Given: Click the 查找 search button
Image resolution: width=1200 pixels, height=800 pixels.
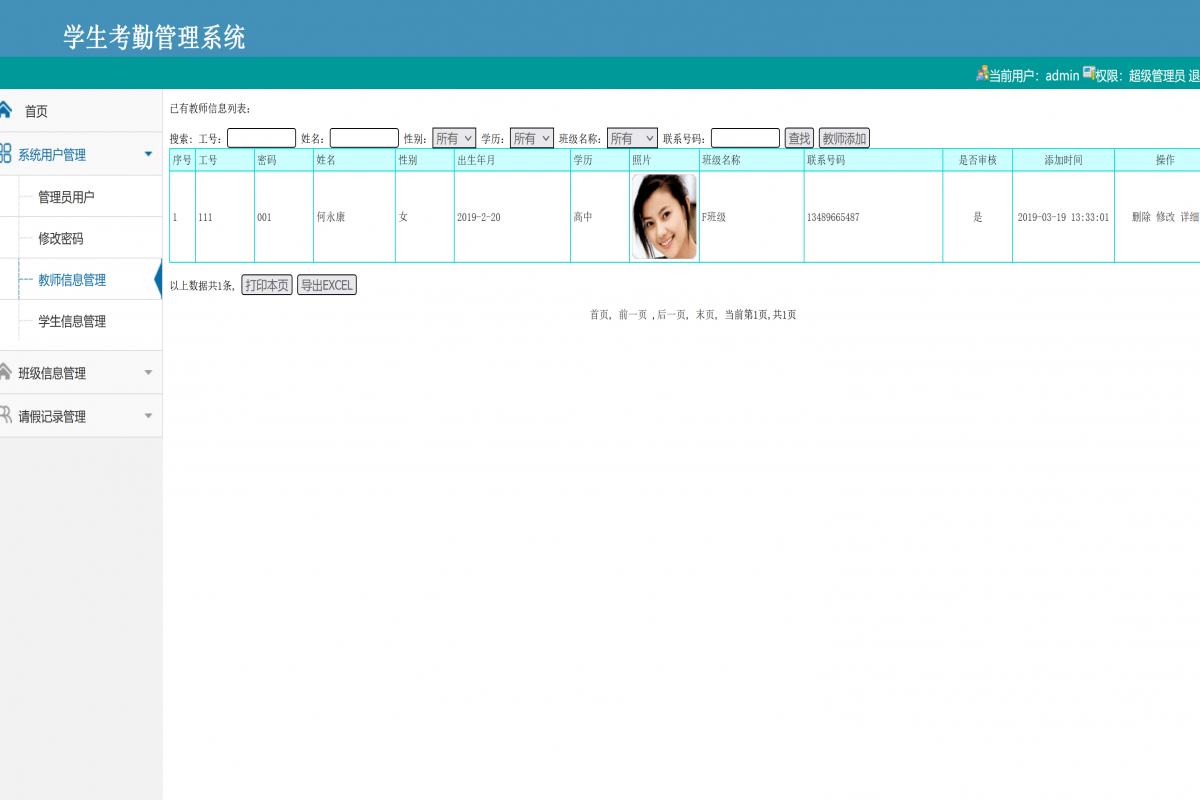Looking at the screenshot, I should (x=797, y=137).
